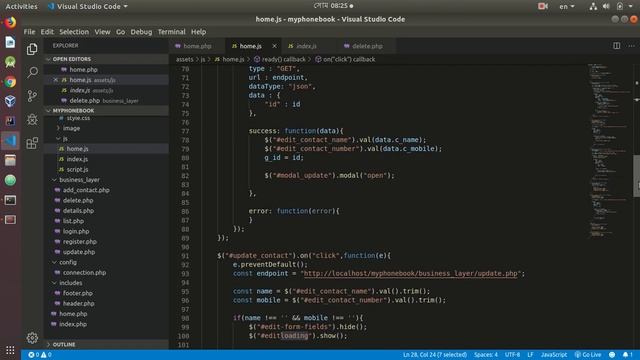This screenshot has height=360, width=640.
Task: Open notifications bell in status bar
Action: click(627, 355)
